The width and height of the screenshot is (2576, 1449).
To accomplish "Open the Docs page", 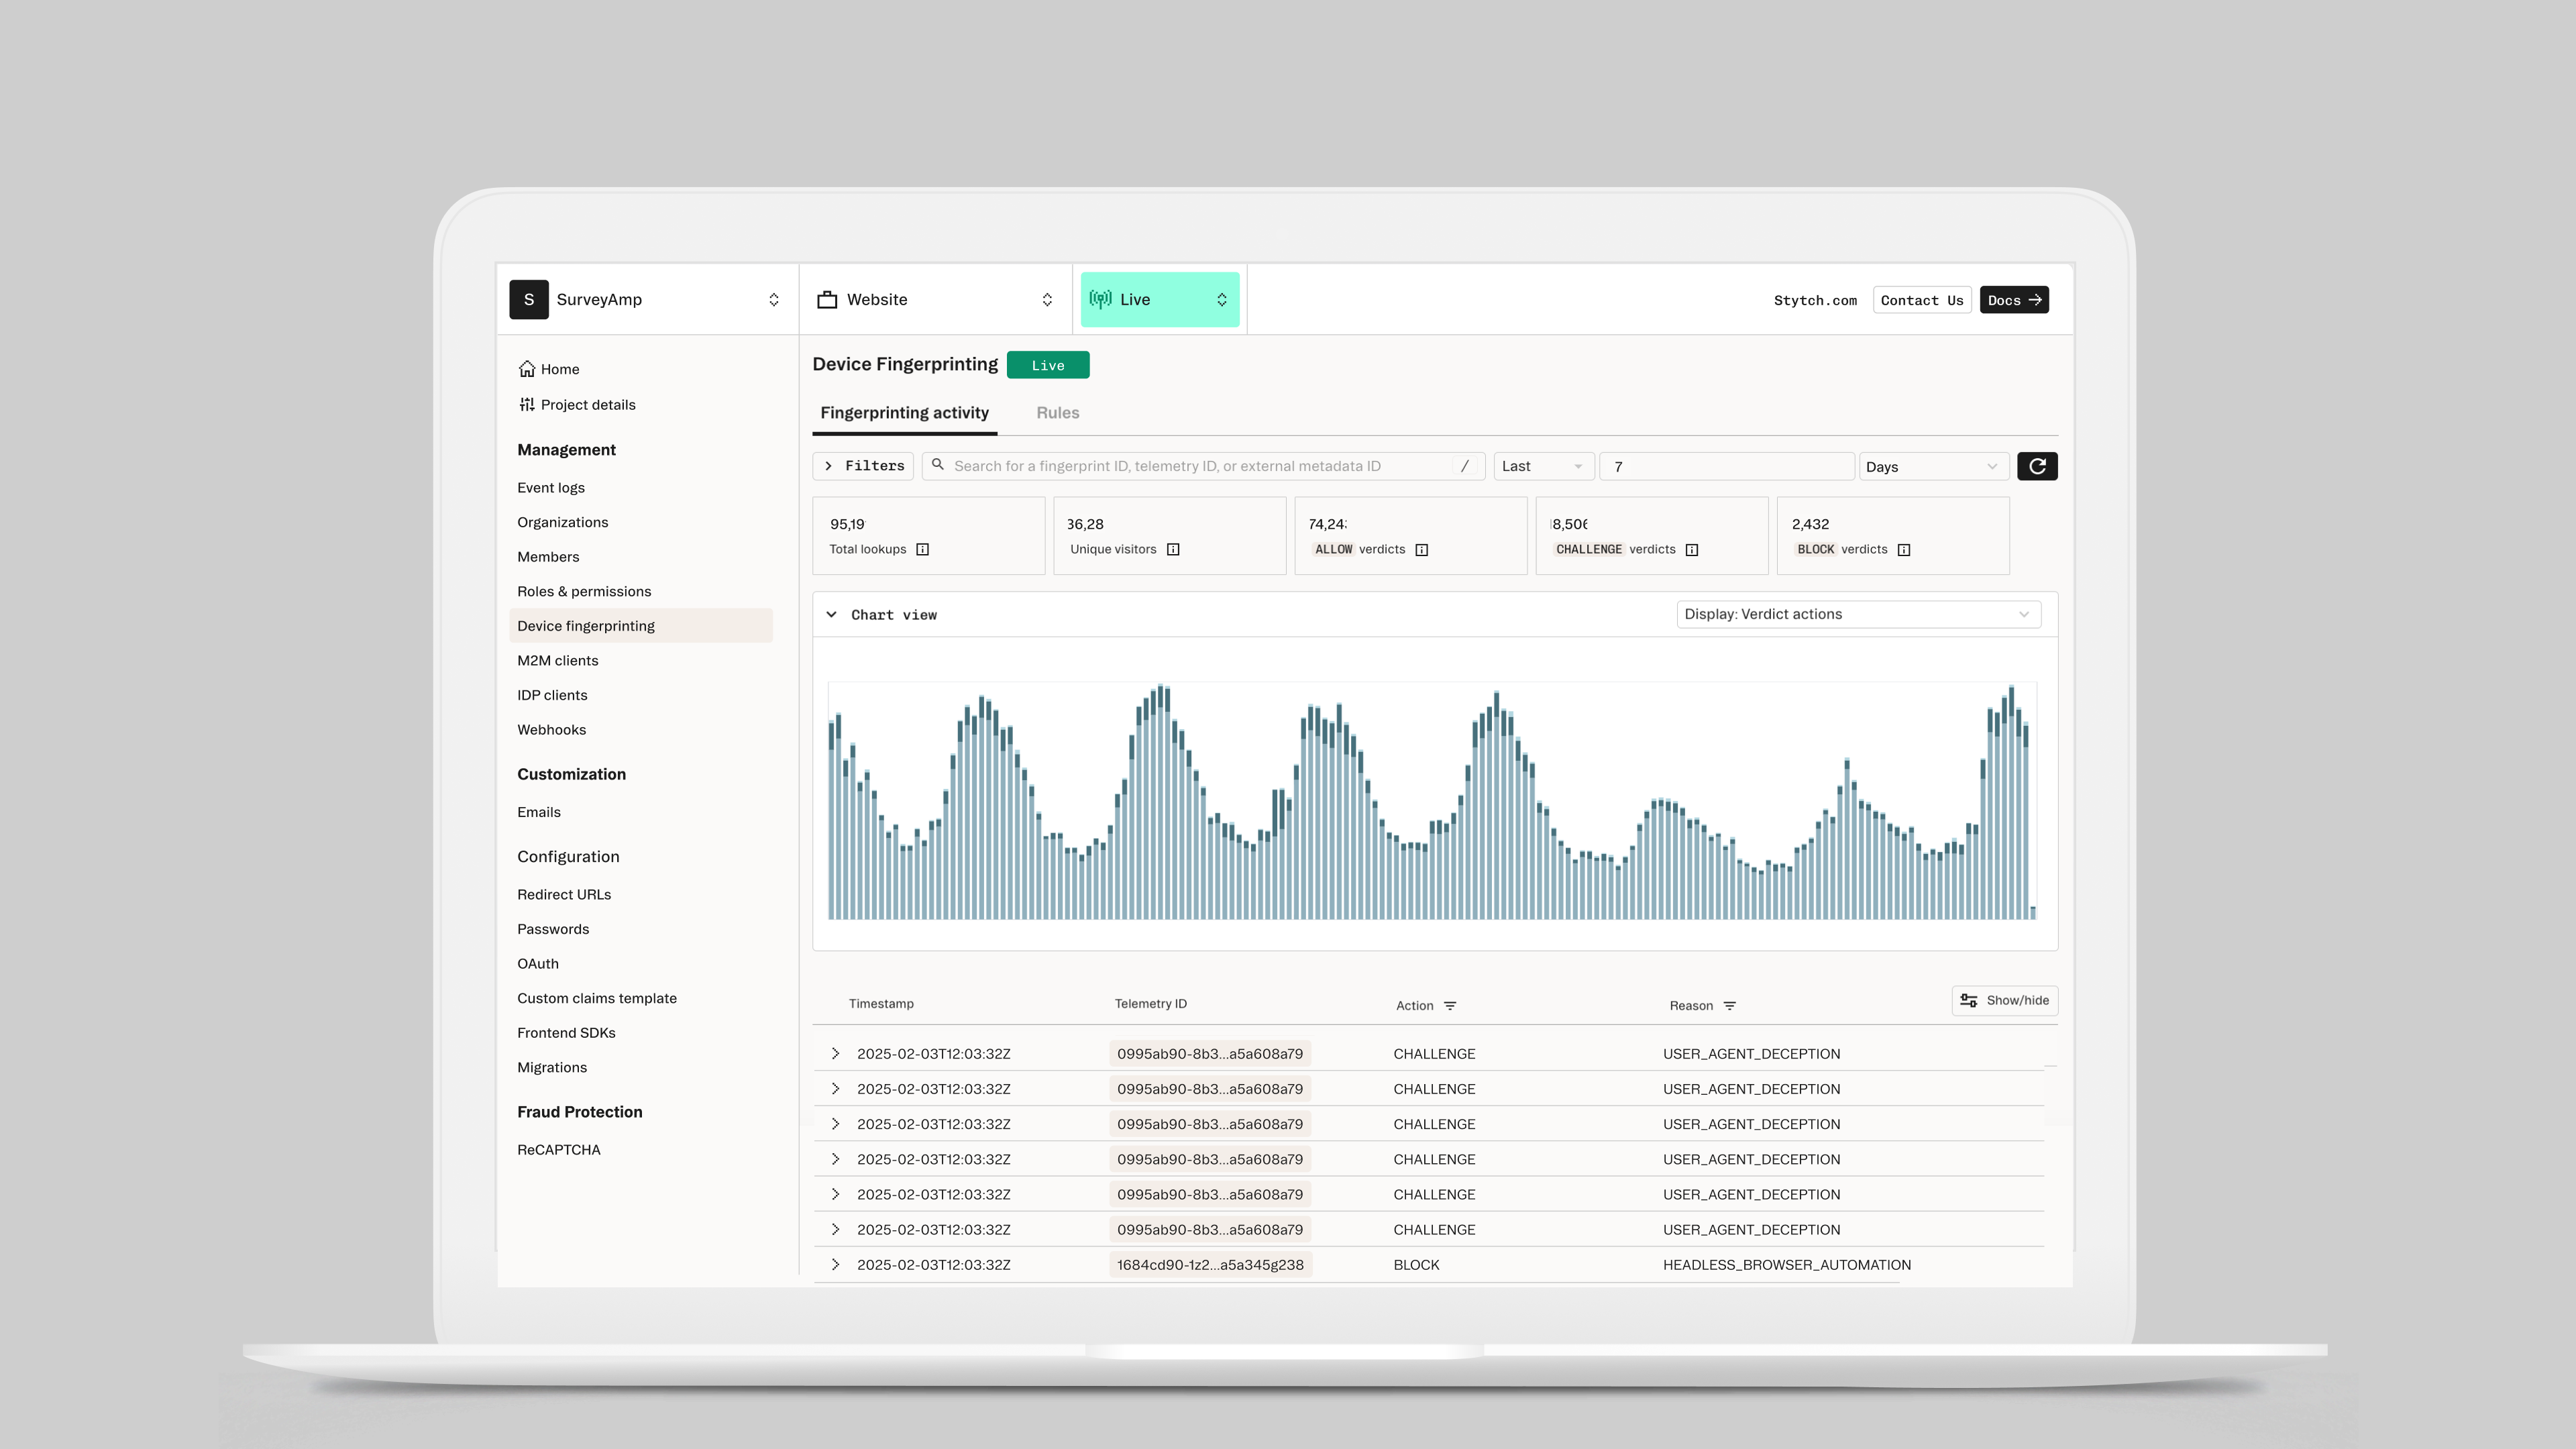I will click(2014, 299).
